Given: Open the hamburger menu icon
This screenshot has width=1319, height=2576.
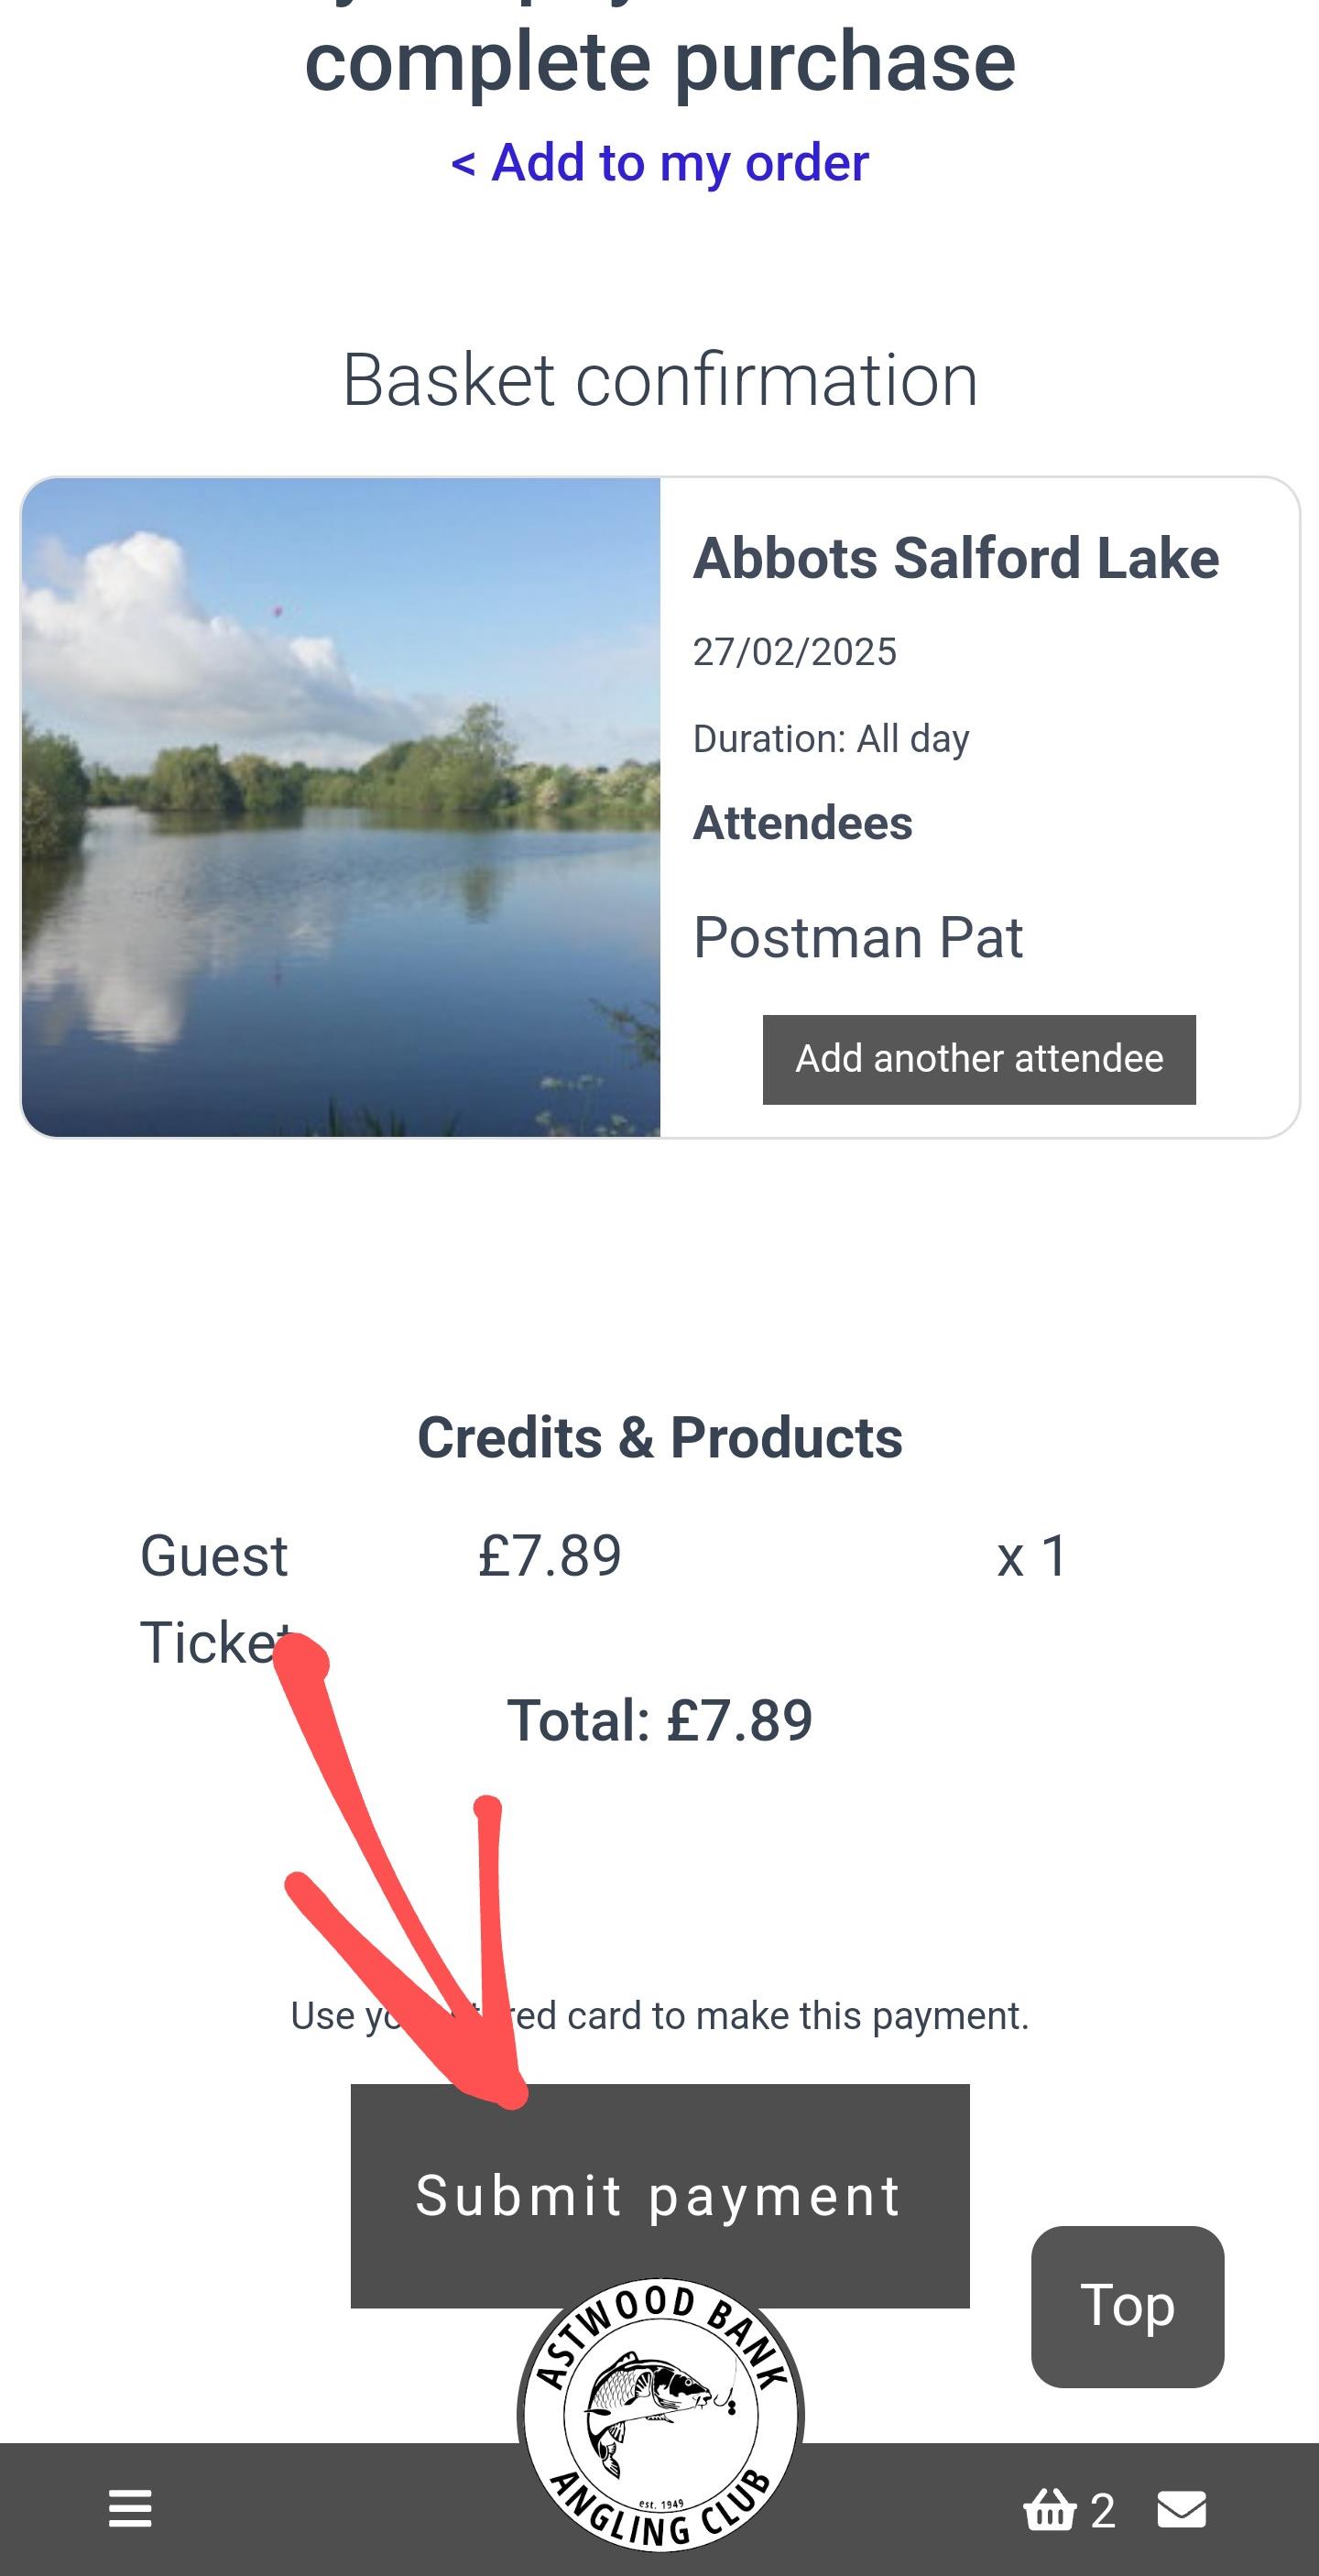Looking at the screenshot, I should click(x=130, y=2508).
